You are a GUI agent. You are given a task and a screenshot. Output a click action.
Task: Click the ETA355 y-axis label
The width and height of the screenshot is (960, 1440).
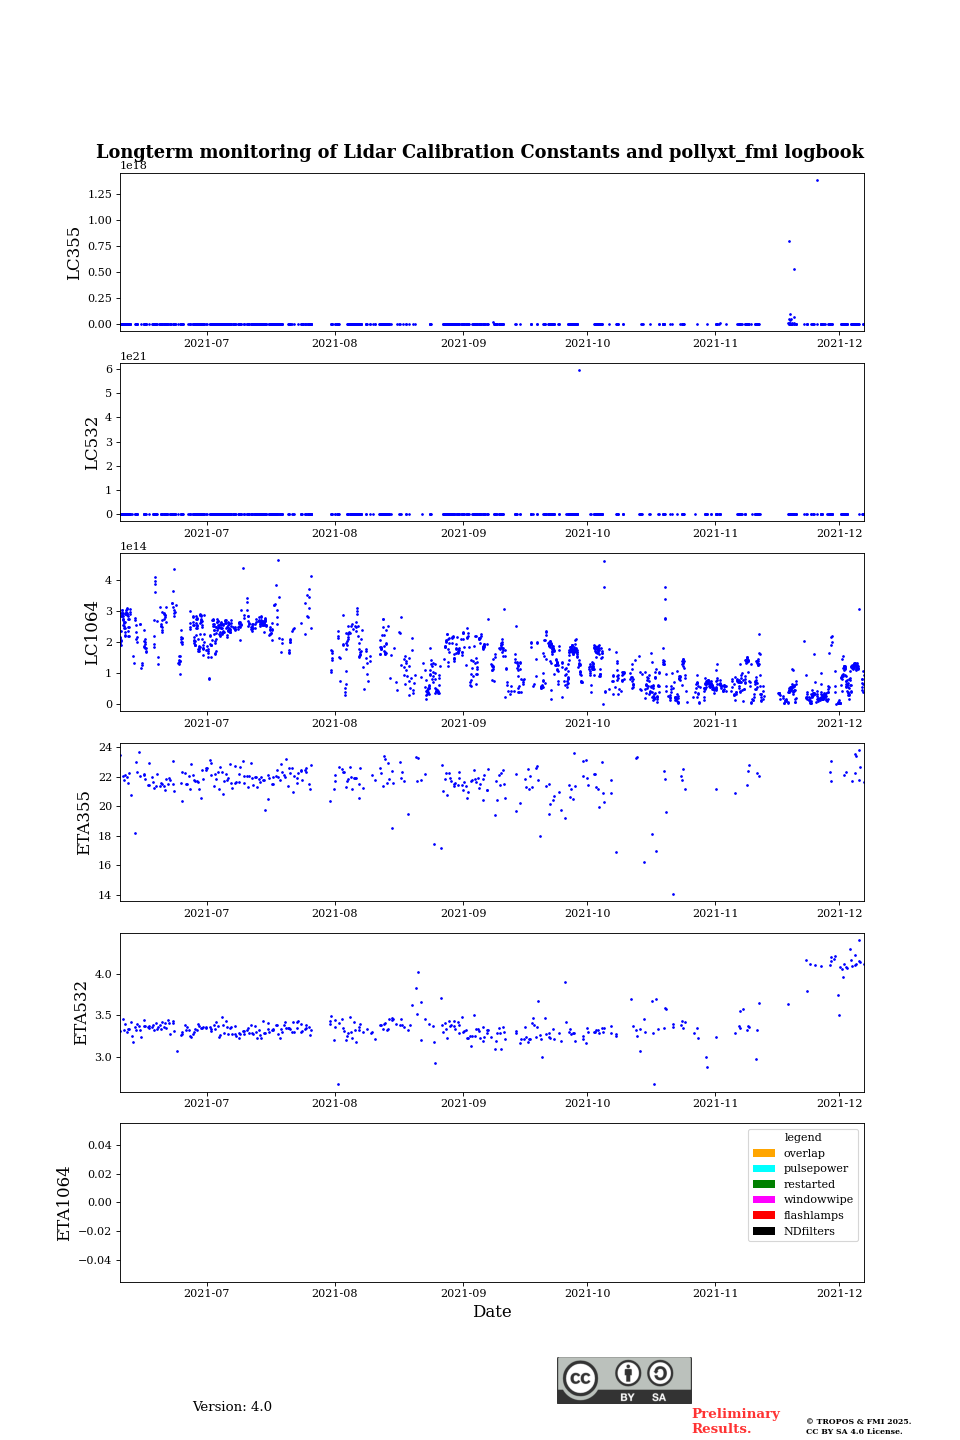point(84,822)
